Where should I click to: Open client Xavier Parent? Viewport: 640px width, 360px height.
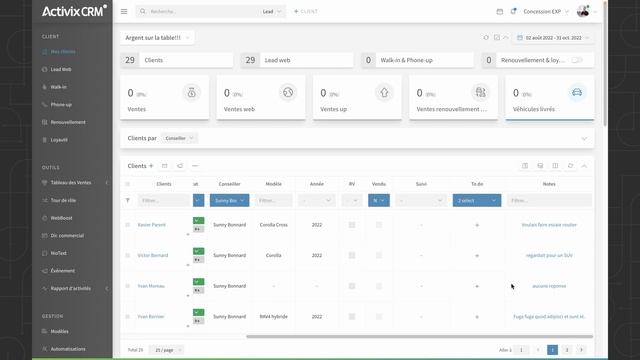point(152,225)
